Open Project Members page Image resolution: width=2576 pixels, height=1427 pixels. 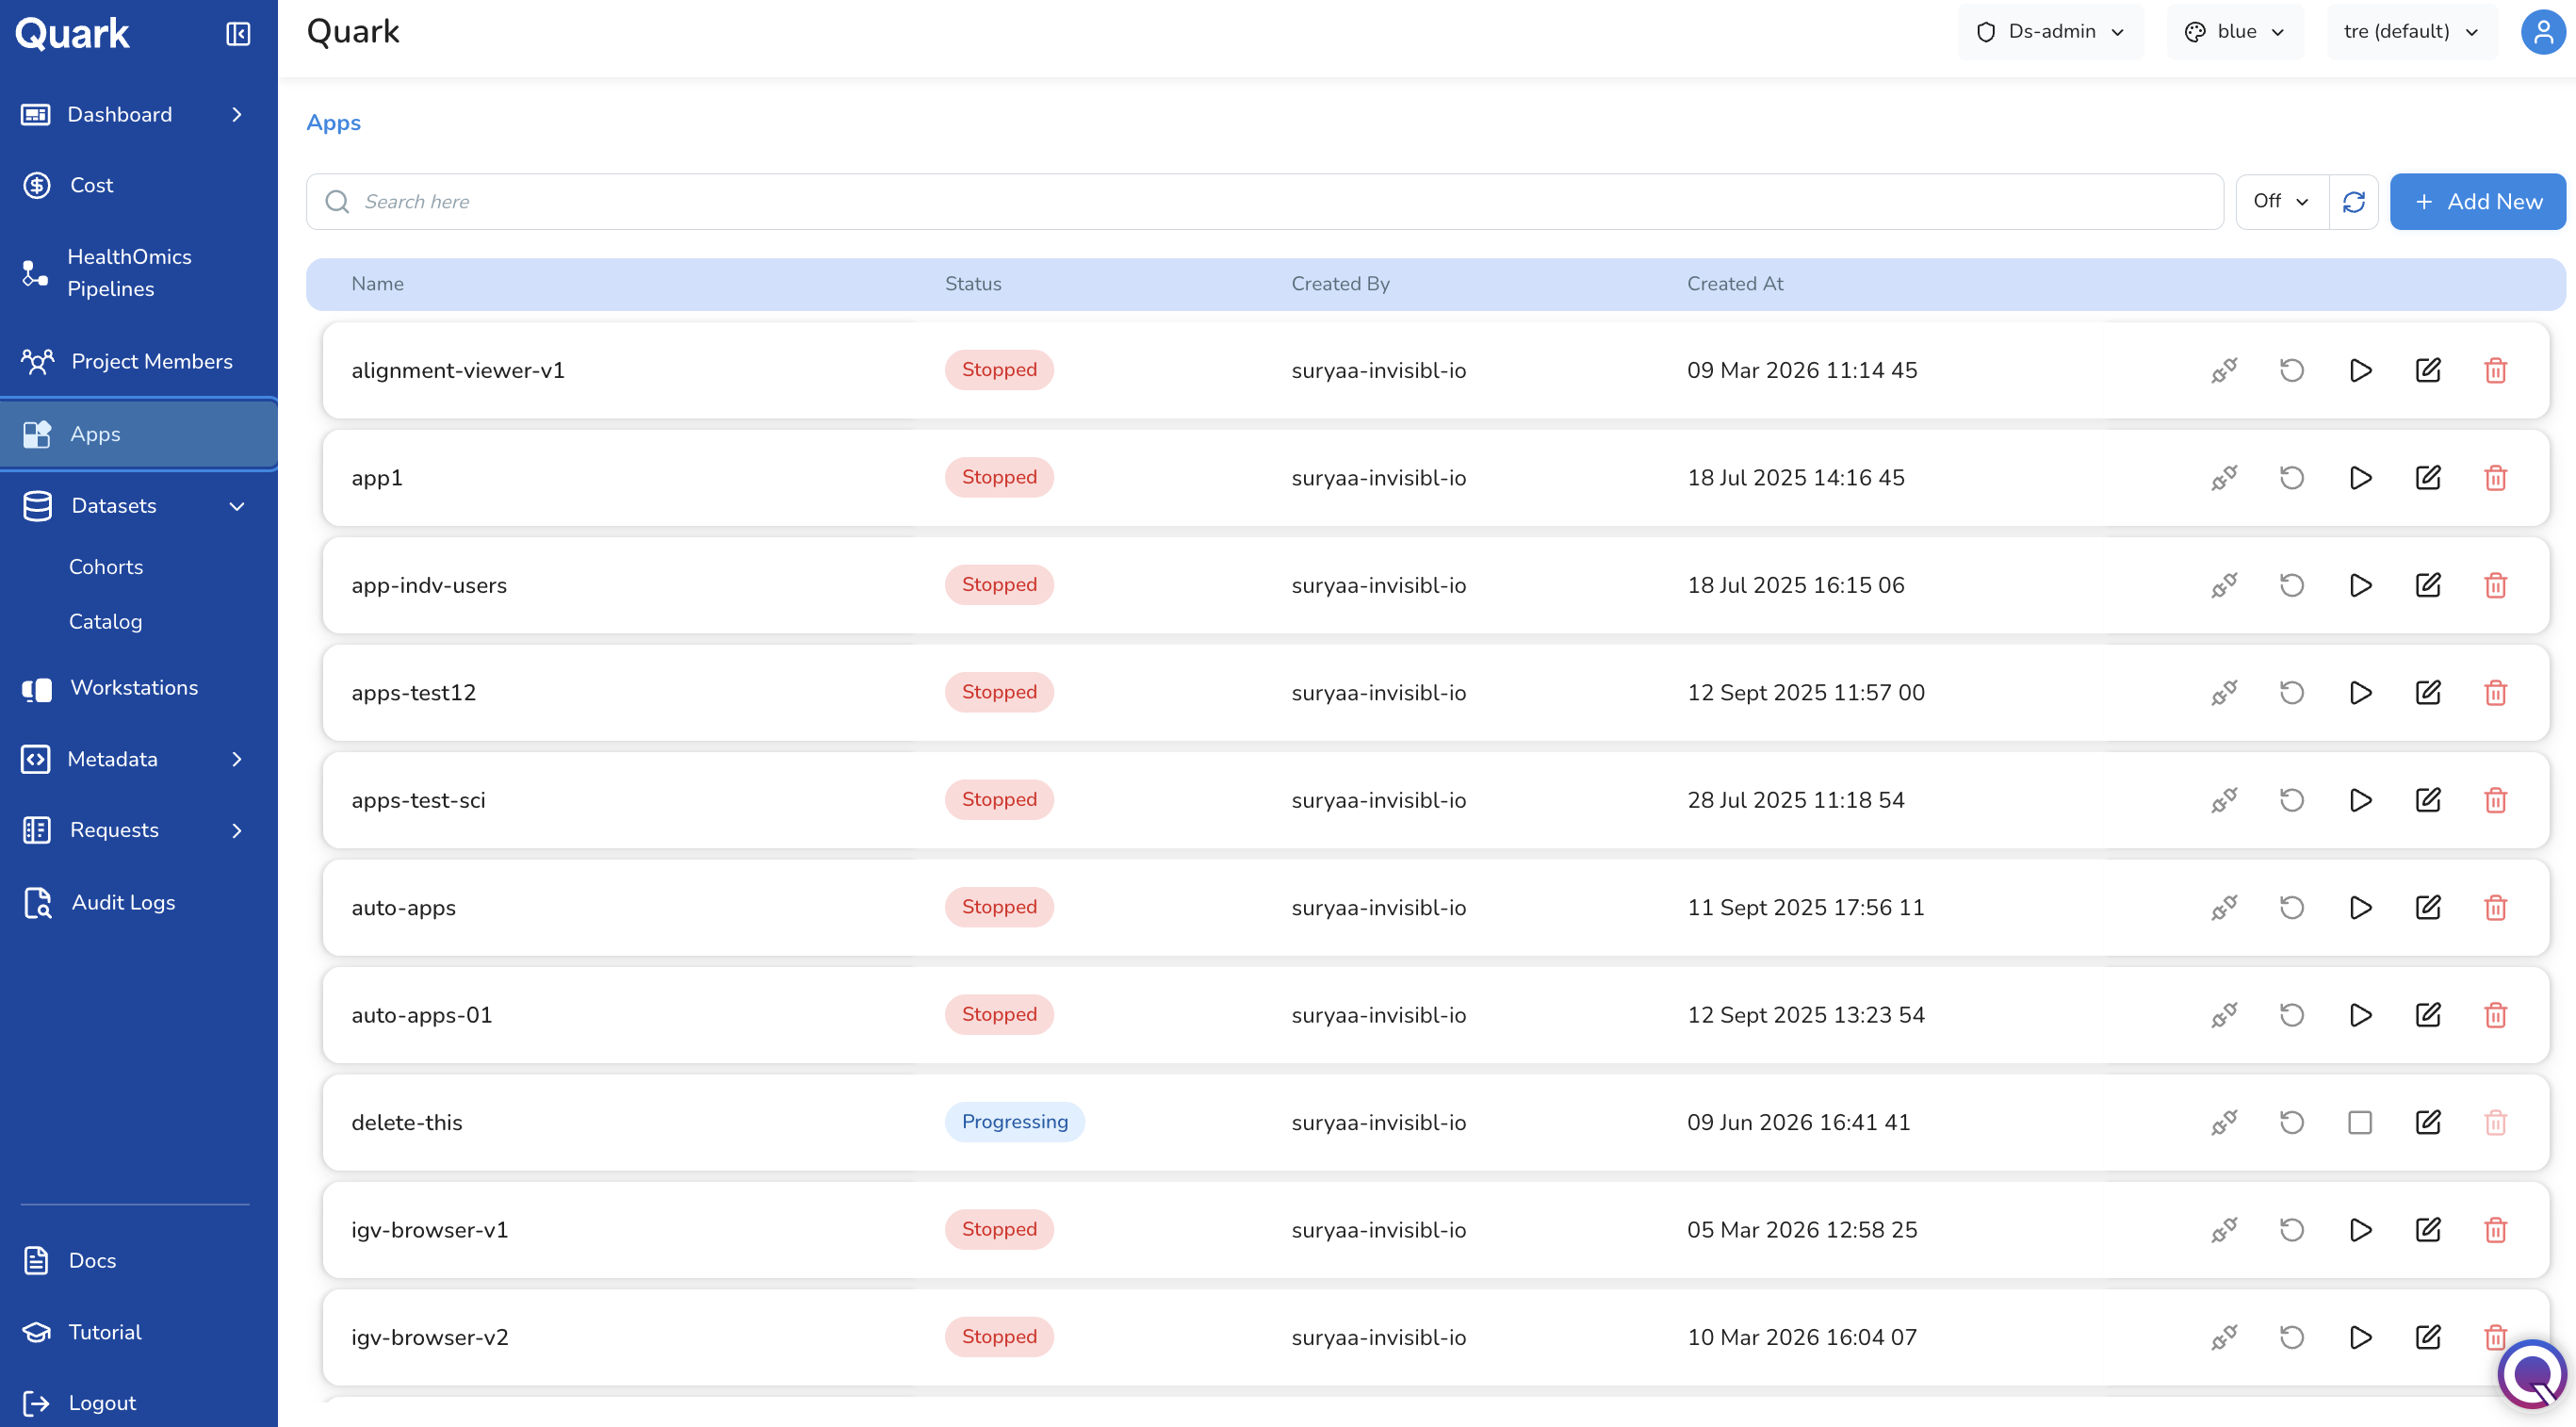pyautogui.click(x=150, y=361)
